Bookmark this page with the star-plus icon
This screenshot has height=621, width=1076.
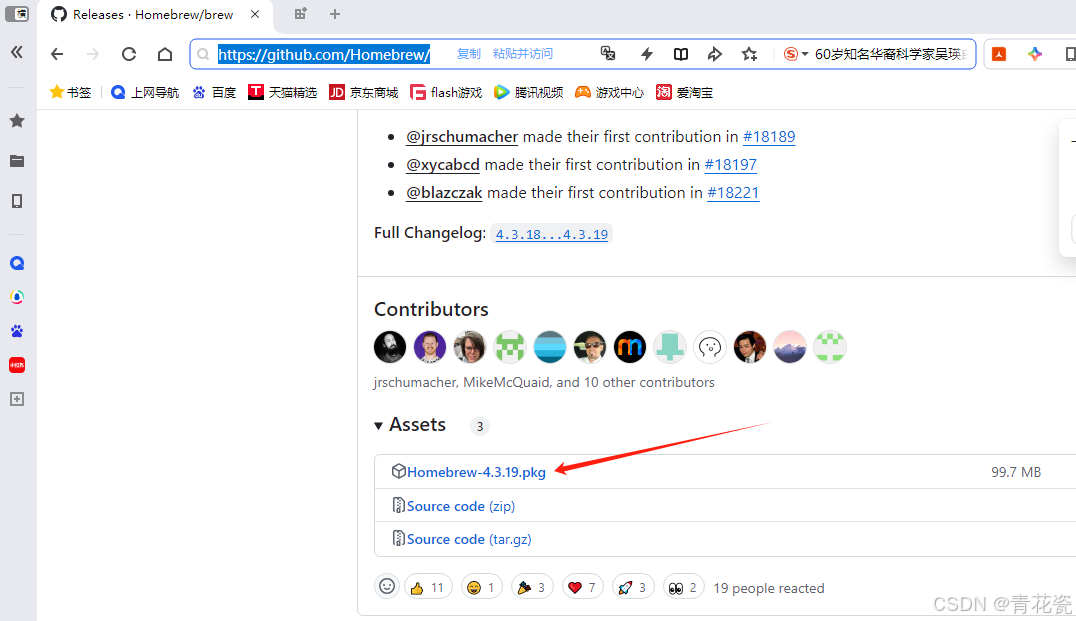[x=749, y=54]
